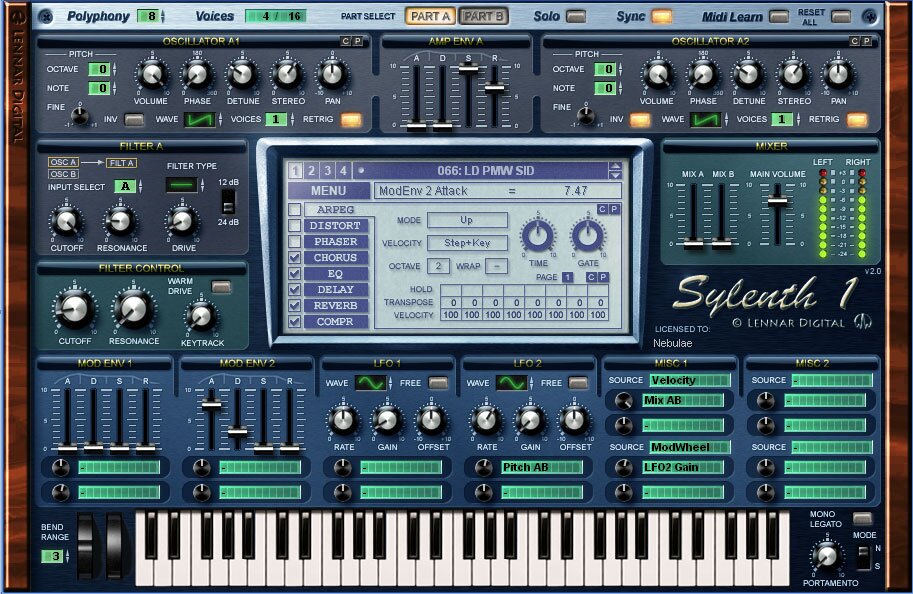Click Mod Env 2 Attack fader
This screenshot has height=594, width=913.
(211, 405)
